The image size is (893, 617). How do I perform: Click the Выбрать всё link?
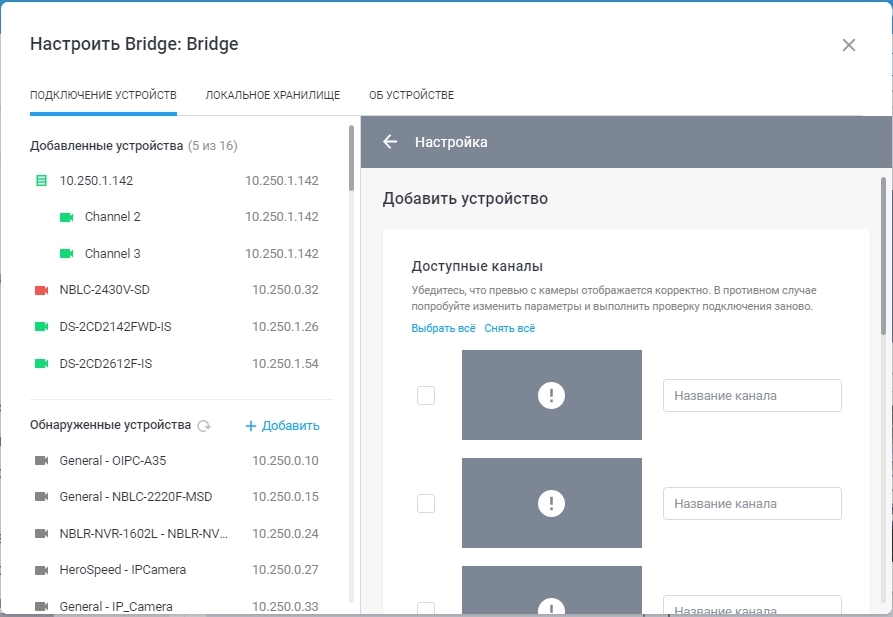pos(443,328)
